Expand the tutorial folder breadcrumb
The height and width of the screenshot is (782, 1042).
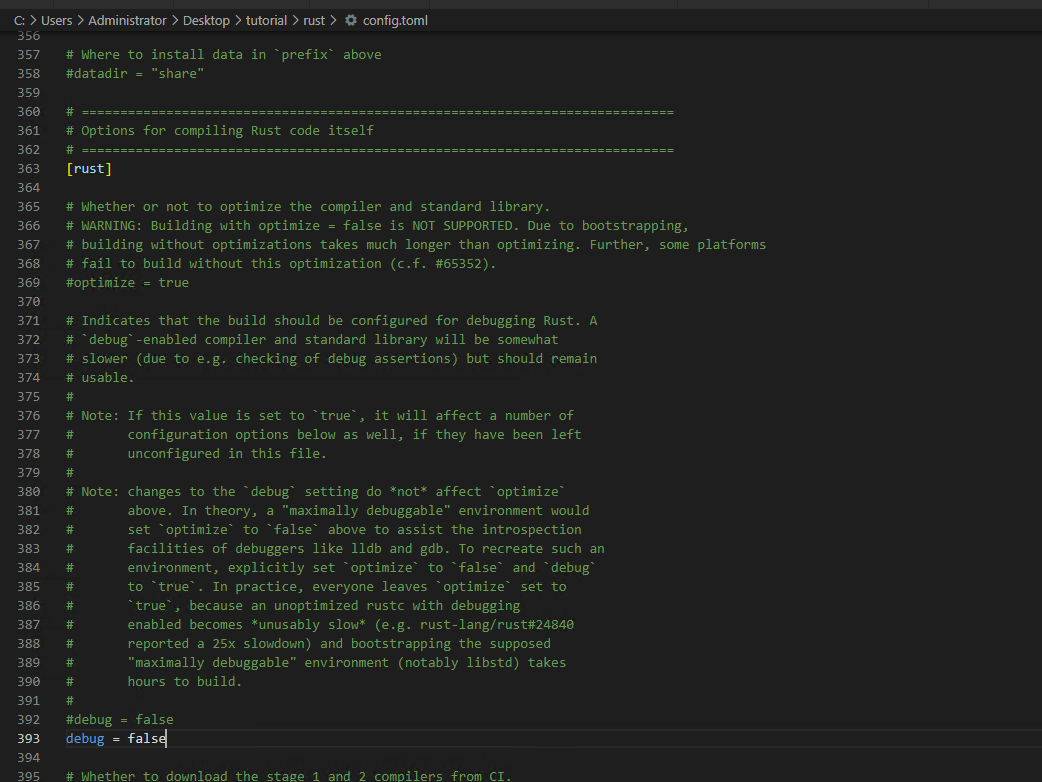266,20
